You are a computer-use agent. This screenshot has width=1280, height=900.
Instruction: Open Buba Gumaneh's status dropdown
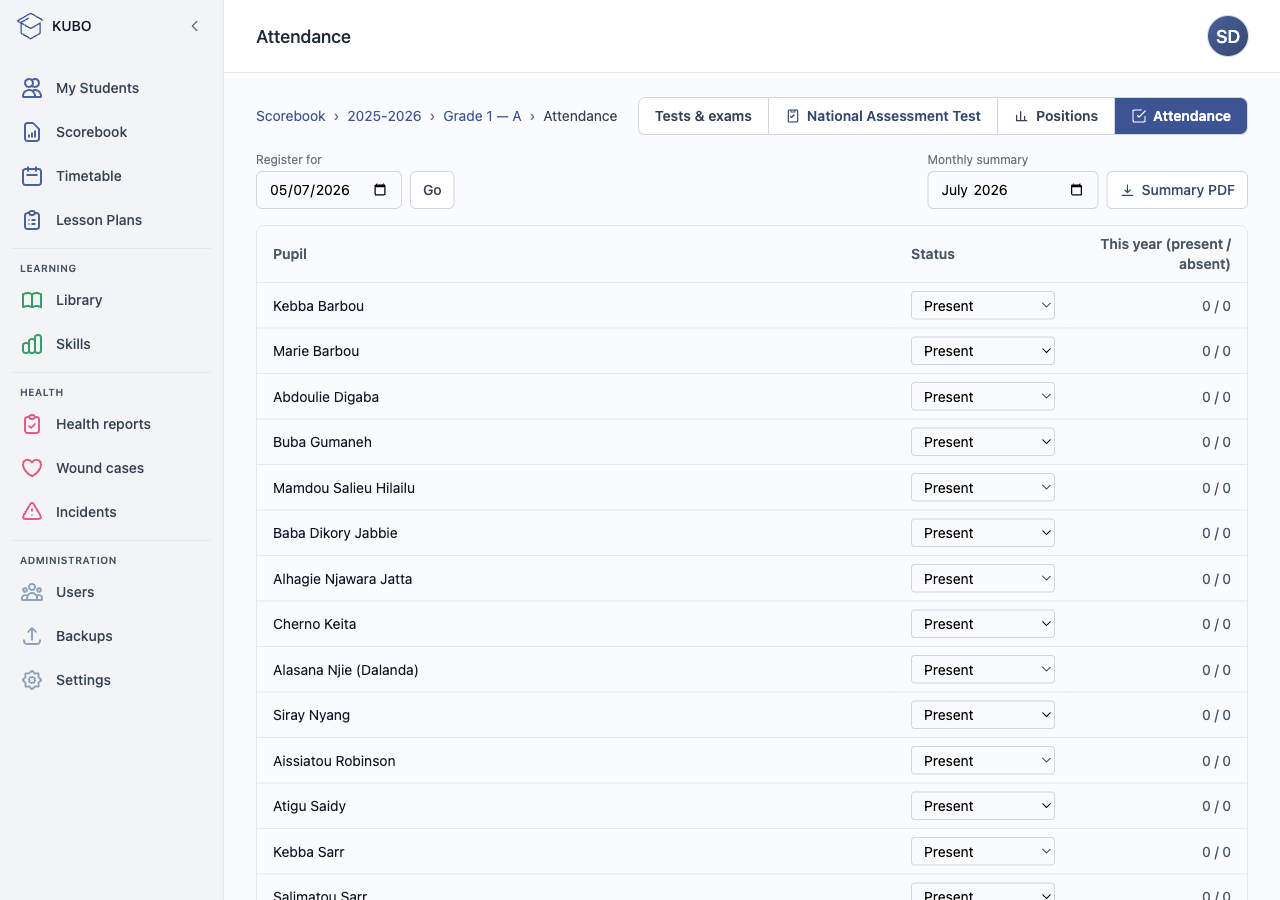(x=983, y=442)
